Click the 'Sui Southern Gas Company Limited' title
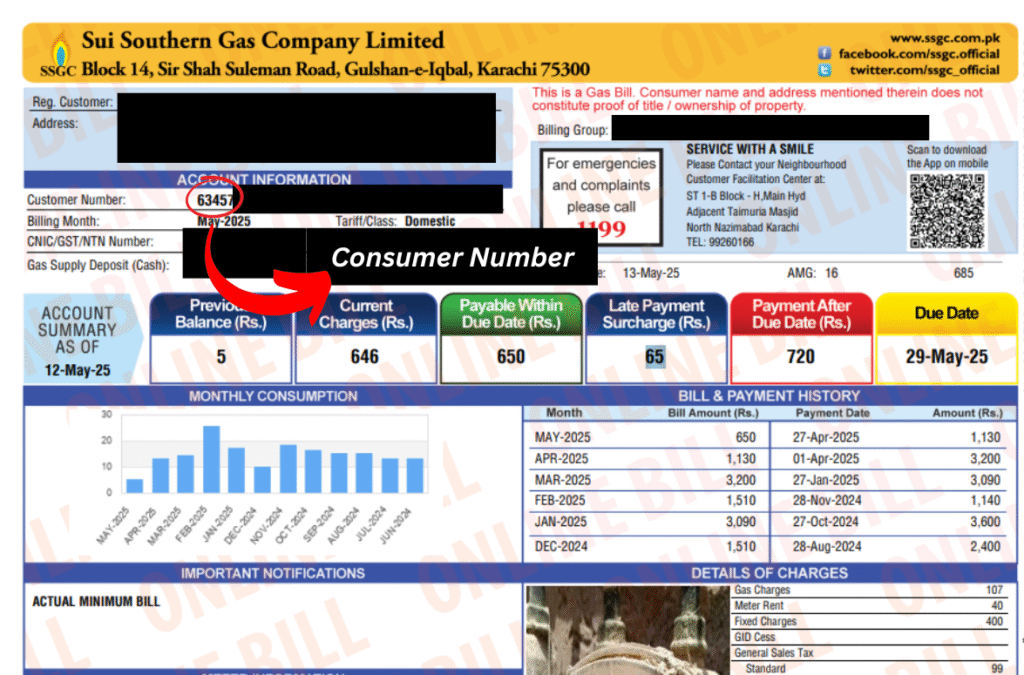This screenshot has height=675, width=1024. [263, 40]
